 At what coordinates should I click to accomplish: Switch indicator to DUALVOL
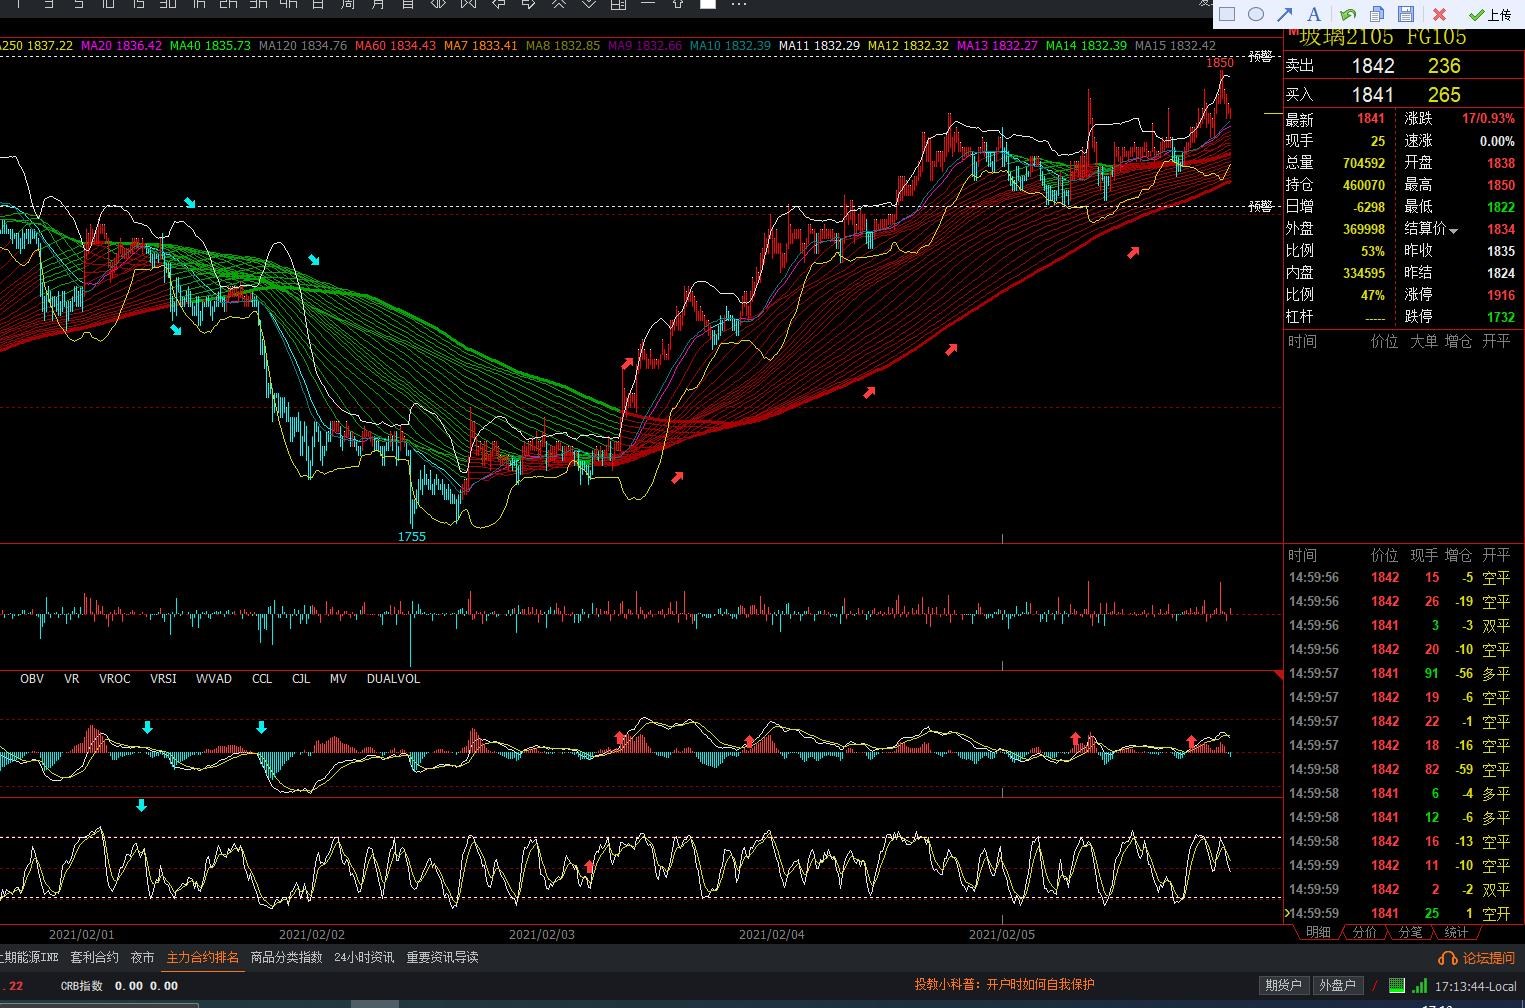pos(393,679)
